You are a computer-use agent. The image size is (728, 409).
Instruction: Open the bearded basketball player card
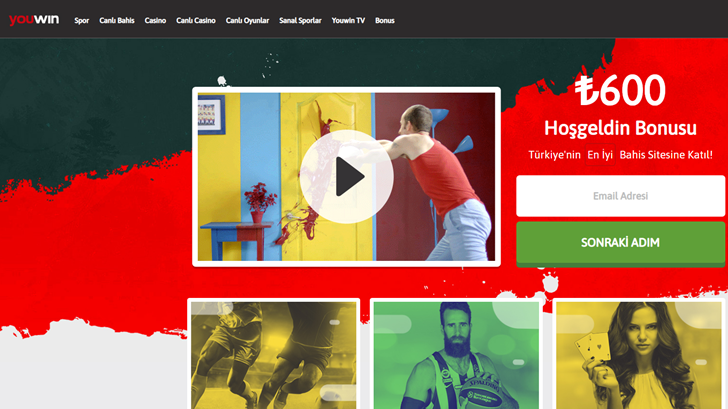[456, 355]
